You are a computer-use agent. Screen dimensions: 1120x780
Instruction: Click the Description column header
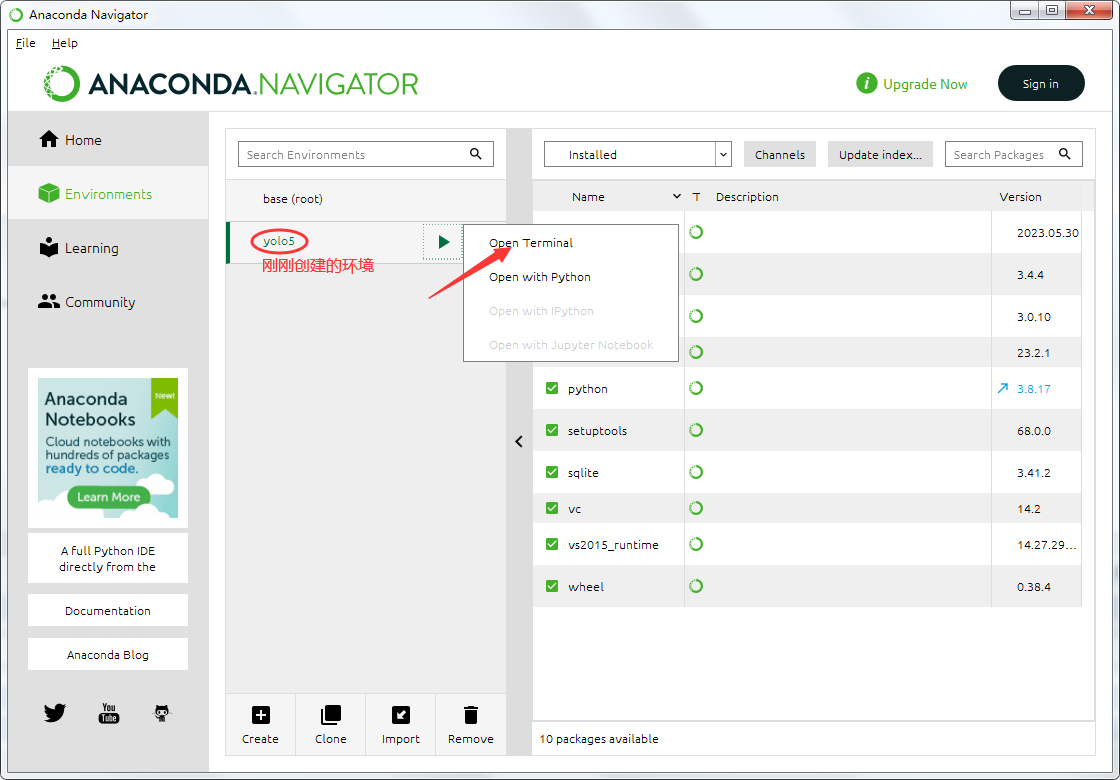(747, 197)
